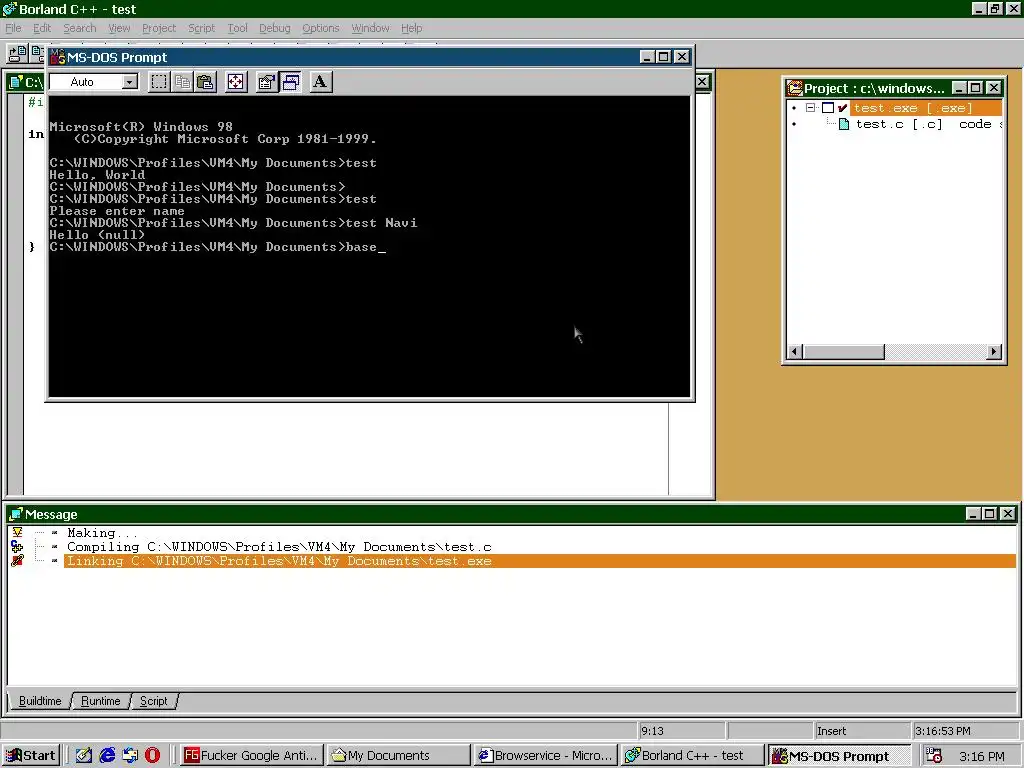Toggle the Background toolbar button in MS-DOS Prompt
Viewport: 1024px width, 768px height.
click(x=291, y=82)
